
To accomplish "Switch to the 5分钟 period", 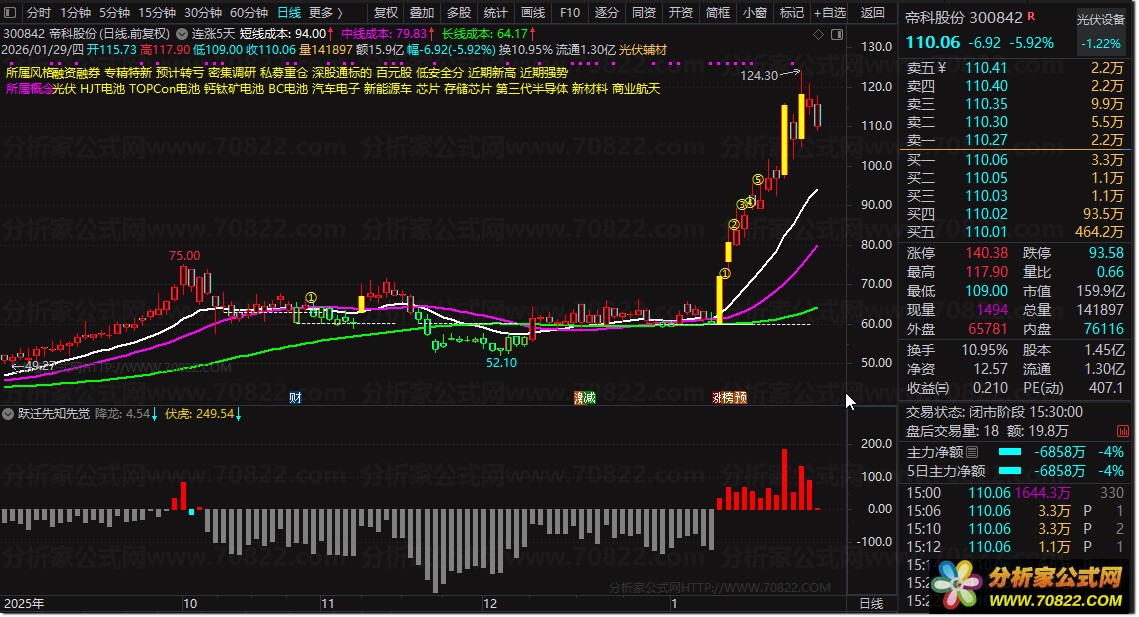I will pos(114,12).
